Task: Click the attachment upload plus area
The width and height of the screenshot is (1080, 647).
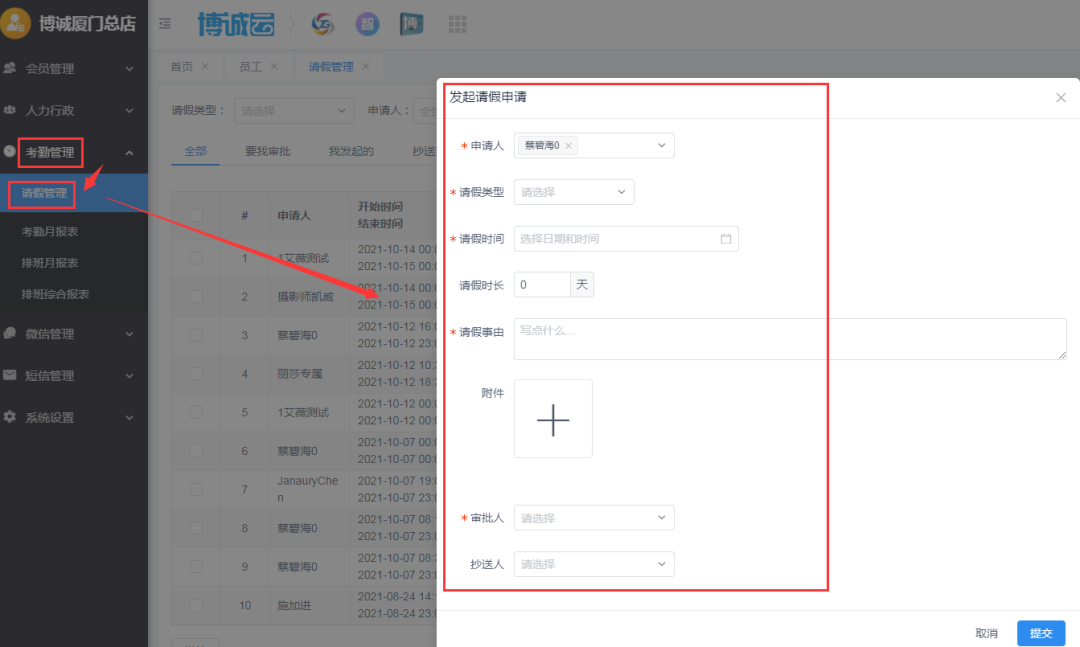Action: click(552, 418)
